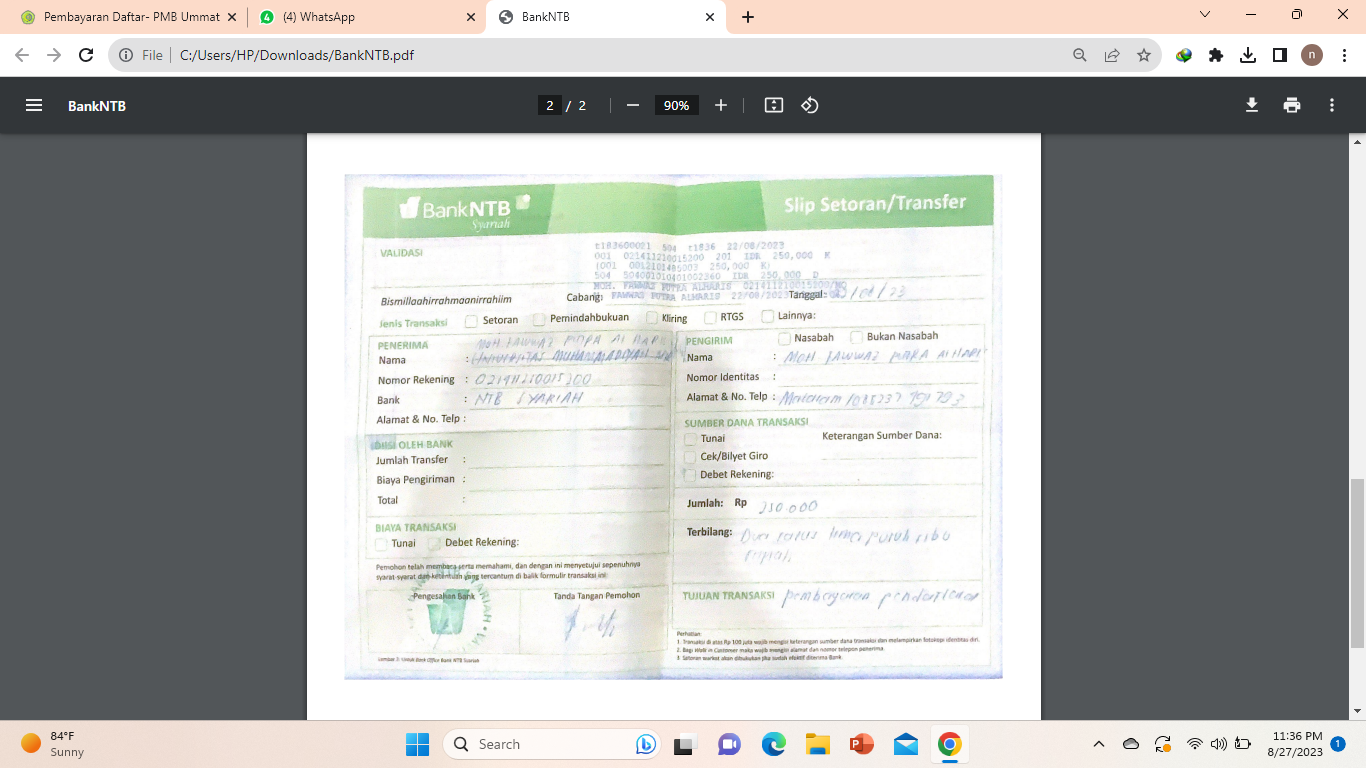
Task: Open a new browser tab
Action: 748,17
